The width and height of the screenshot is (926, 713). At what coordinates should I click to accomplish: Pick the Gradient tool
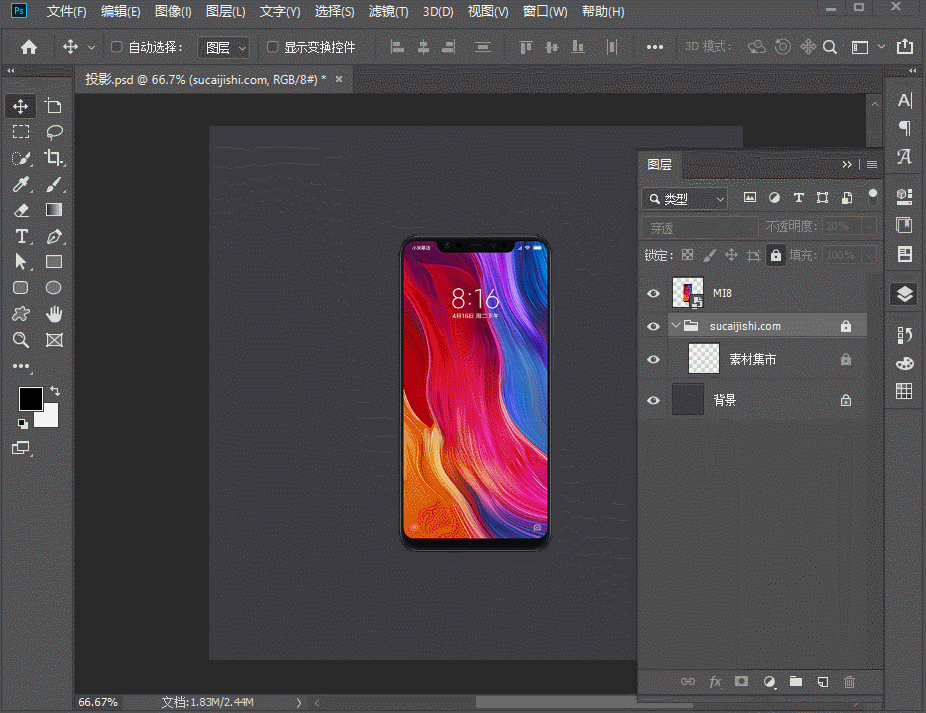[x=54, y=210]
